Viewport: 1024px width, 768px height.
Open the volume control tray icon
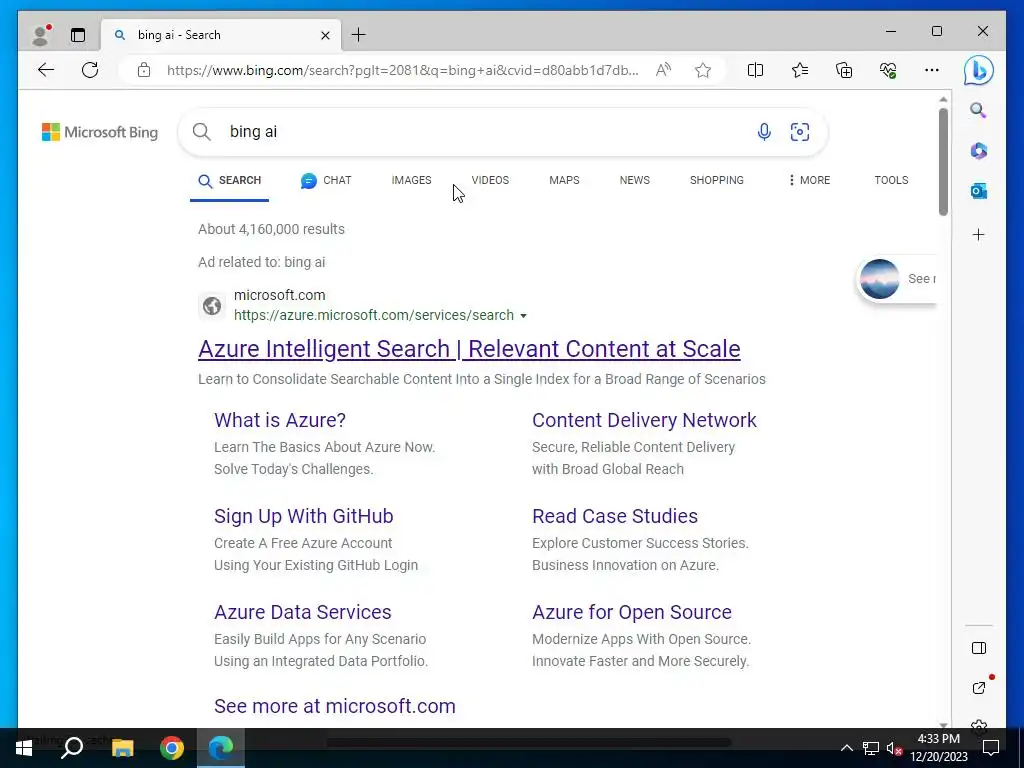tap(894, 748)
